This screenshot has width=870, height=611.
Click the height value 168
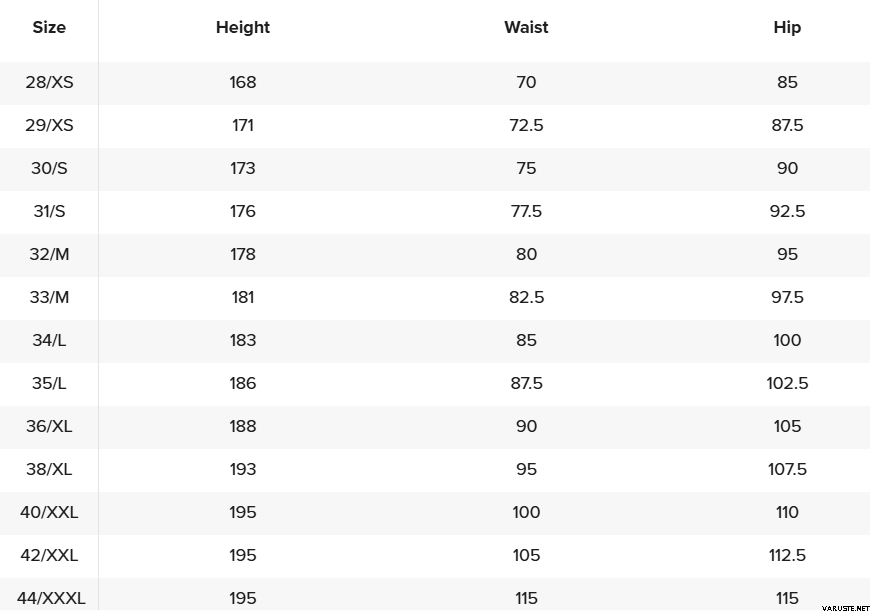[x=243, y=82]
